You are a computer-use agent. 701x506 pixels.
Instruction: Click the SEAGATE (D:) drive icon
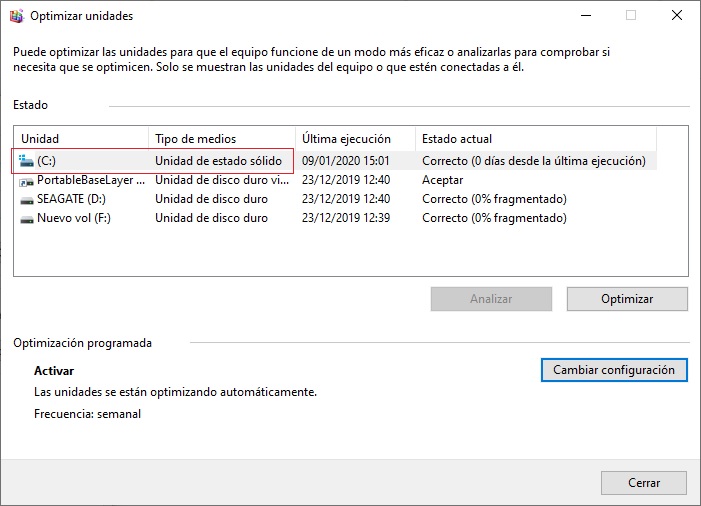(26, 199)
